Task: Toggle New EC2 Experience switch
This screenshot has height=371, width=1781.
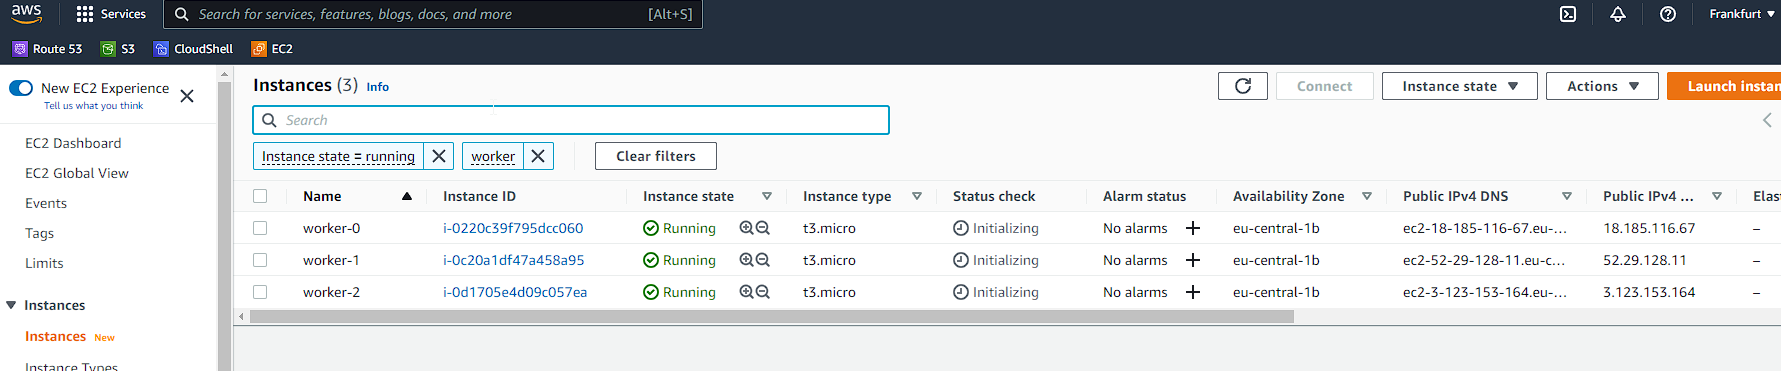Action: pyautogui.click(x=21, y=88)
